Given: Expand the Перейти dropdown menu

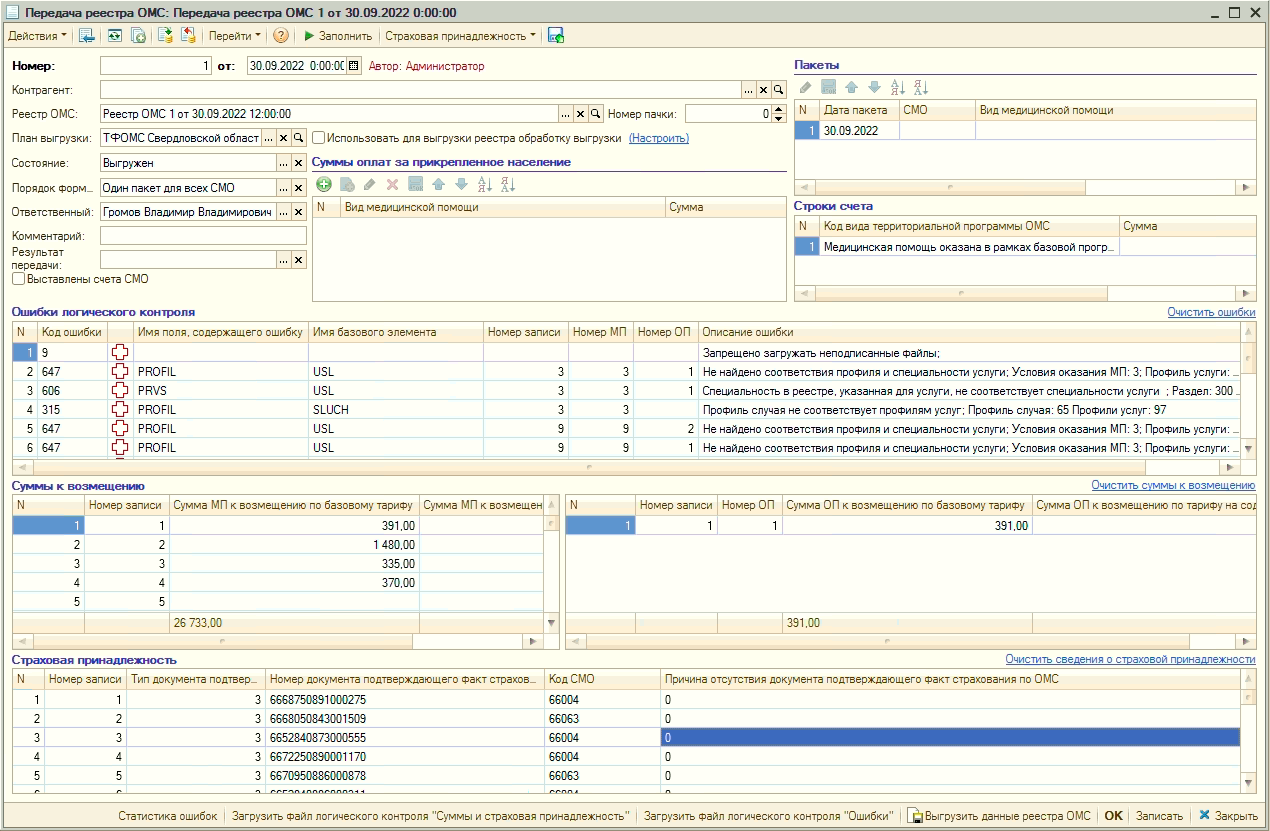Looking at the screenshot, I should coord(234,36).
